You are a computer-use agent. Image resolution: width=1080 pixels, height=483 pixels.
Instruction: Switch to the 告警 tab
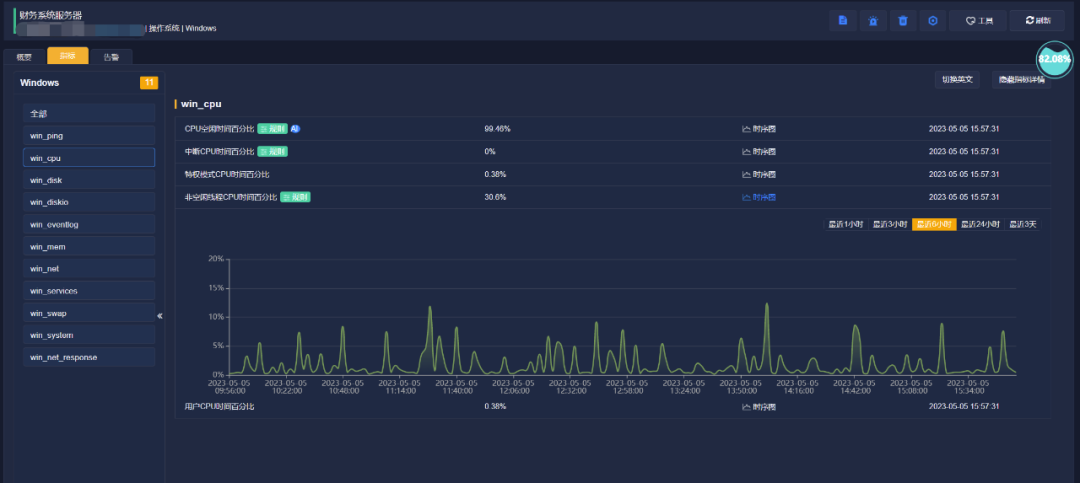pyautogui.click(x=111, y=57)
